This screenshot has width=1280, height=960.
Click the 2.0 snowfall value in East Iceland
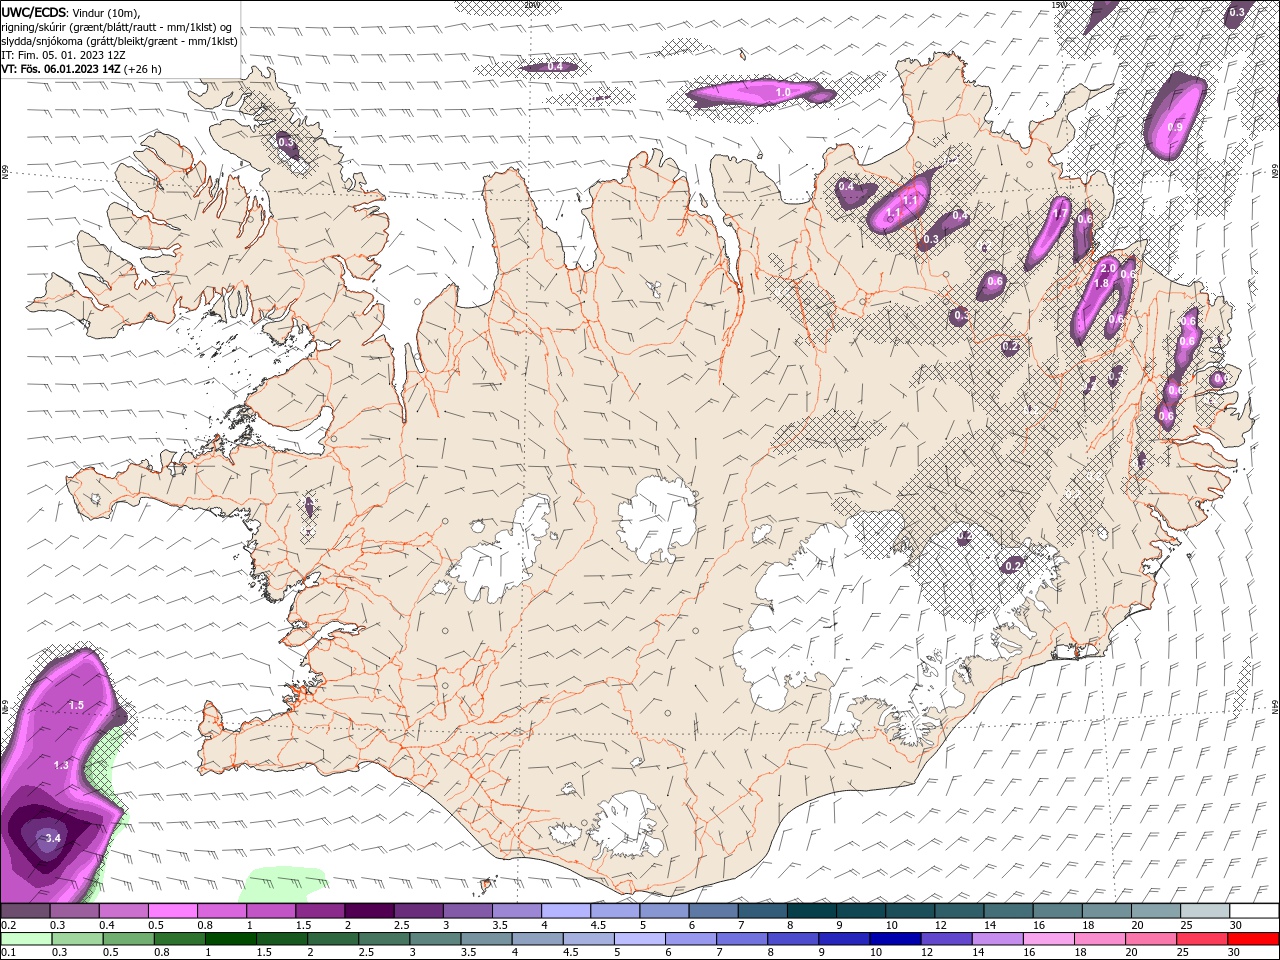click(x=1108, y=268)
